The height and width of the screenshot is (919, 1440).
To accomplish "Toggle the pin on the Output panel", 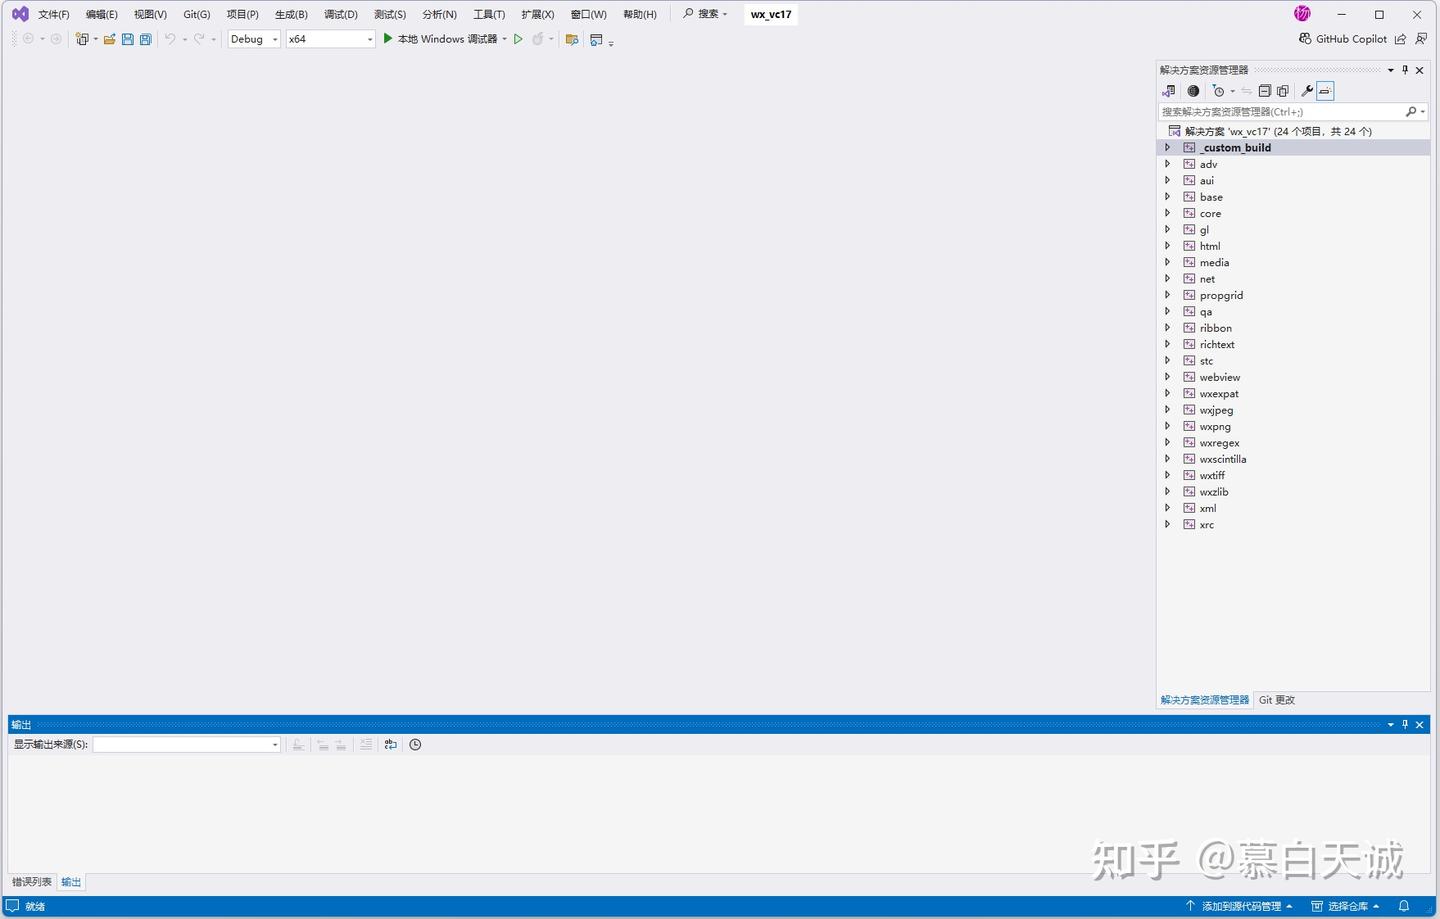I will pyautogui.click(x=1405, y=724).
